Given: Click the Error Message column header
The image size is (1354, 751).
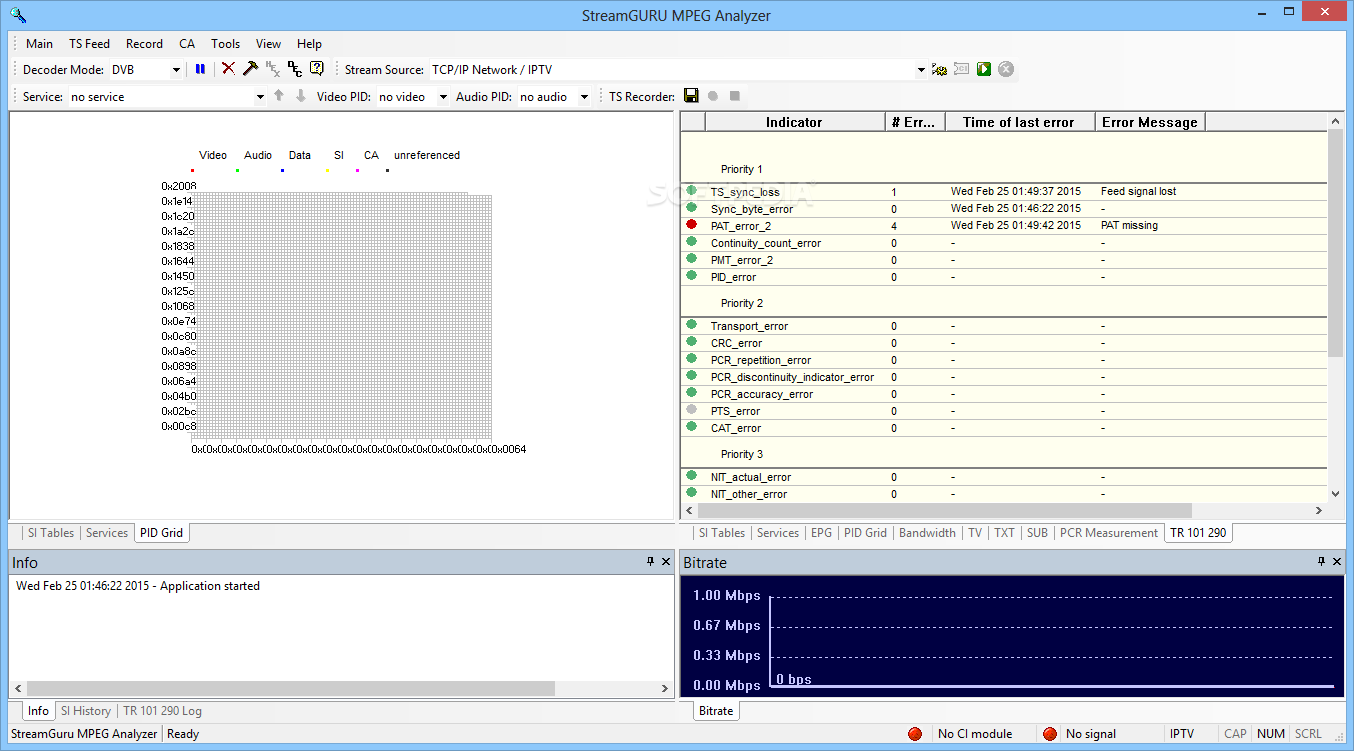Looking at the screenshot, I should 1150,122.
